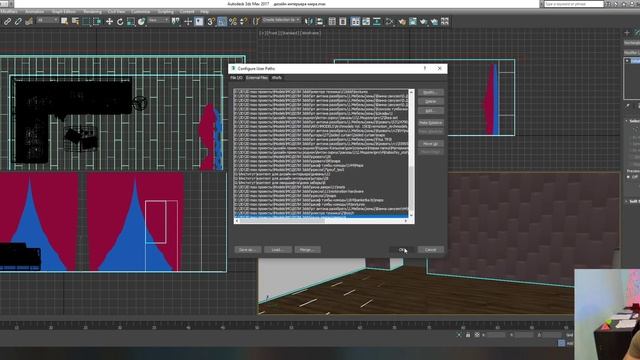Toggle the Spinner Snap button
640x360 pixels.
[x=243, y=22]
